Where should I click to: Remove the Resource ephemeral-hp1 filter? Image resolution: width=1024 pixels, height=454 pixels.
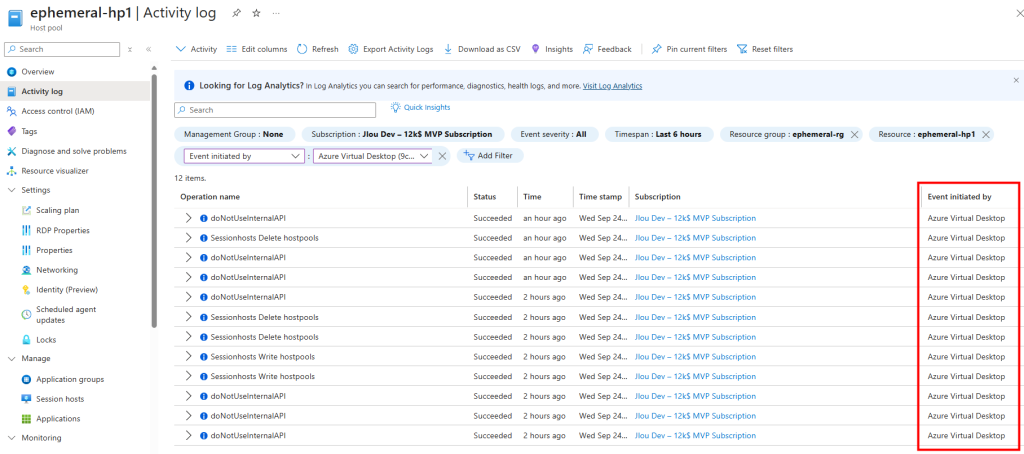point(986,134)
